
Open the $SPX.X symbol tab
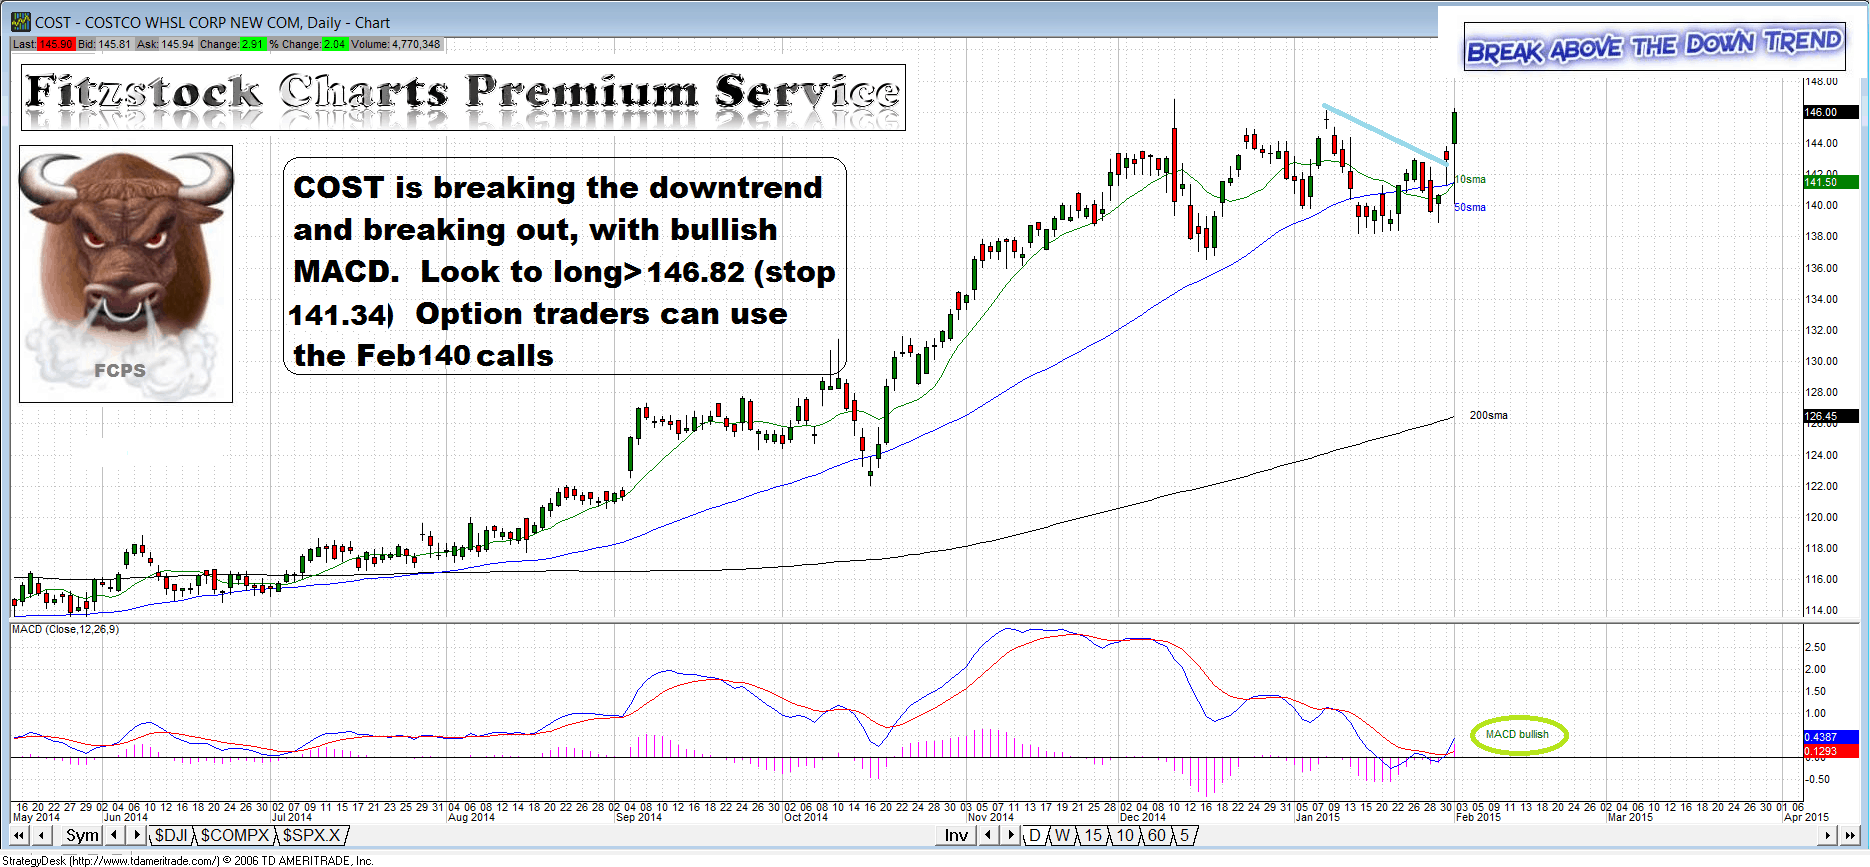(311, 835)
